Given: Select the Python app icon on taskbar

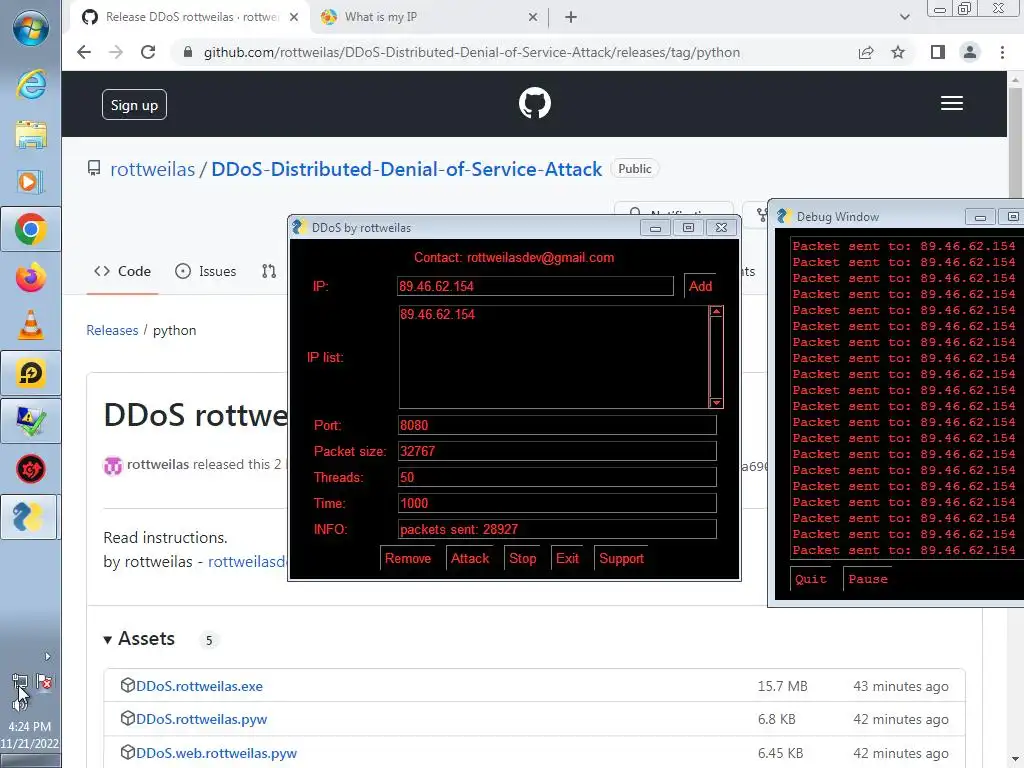Looking at the screenshot, I should pos(29,517).
